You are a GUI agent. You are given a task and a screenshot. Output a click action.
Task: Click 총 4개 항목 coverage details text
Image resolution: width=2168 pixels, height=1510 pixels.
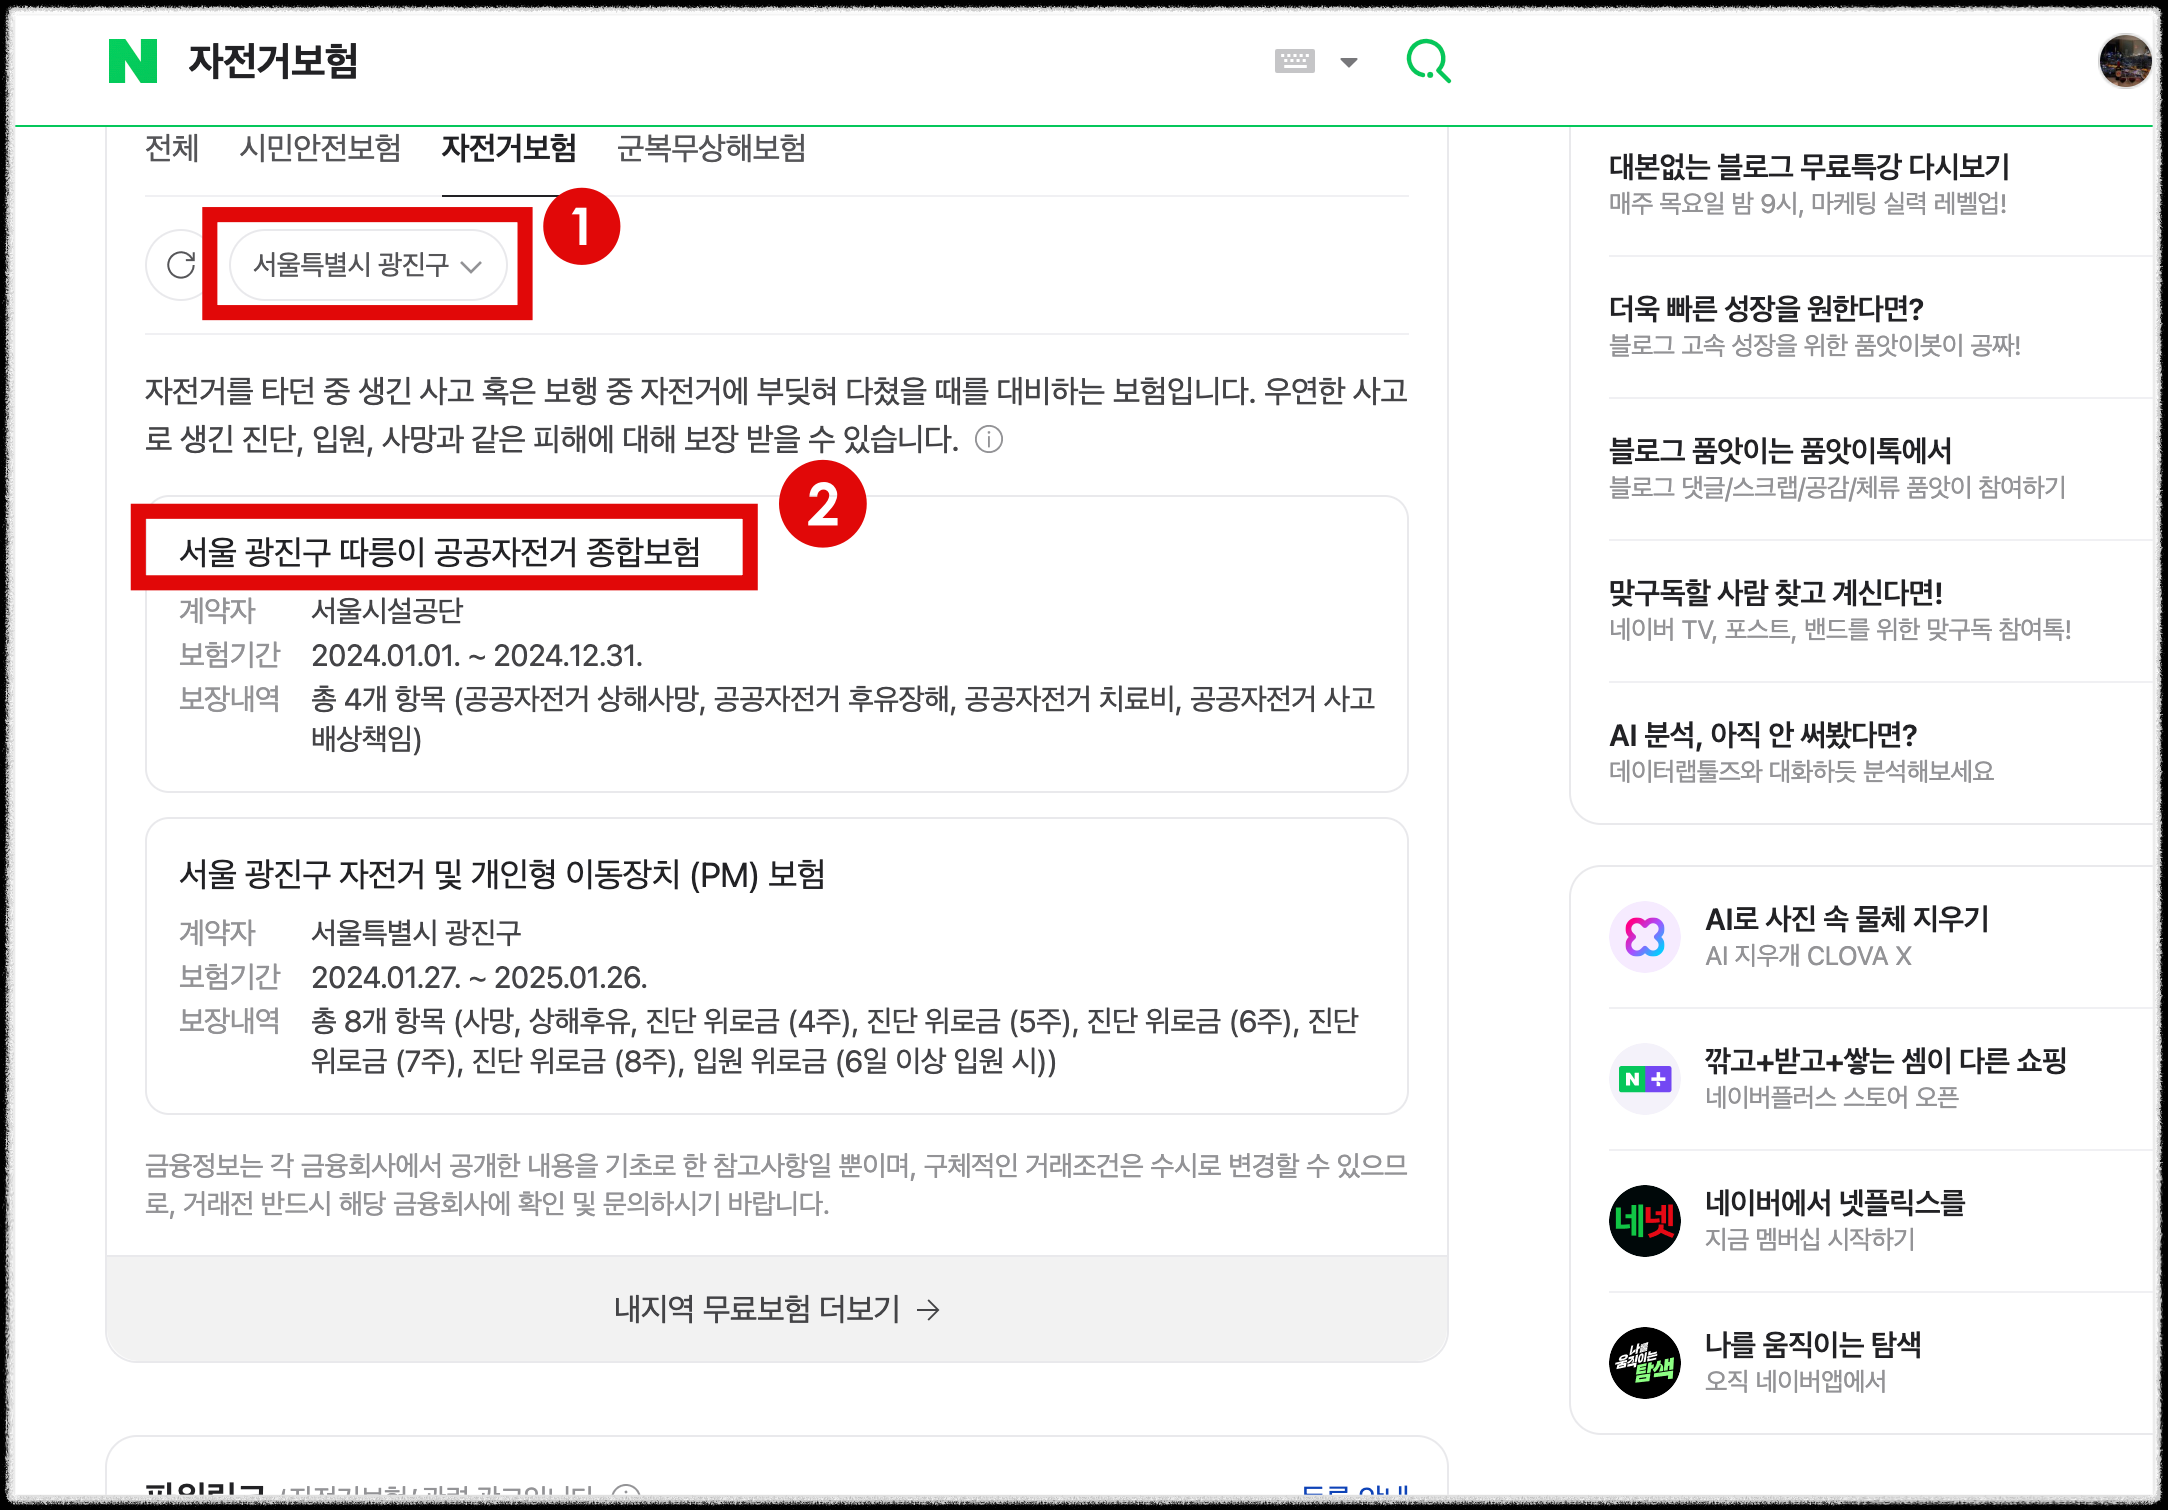pos(843,718)
